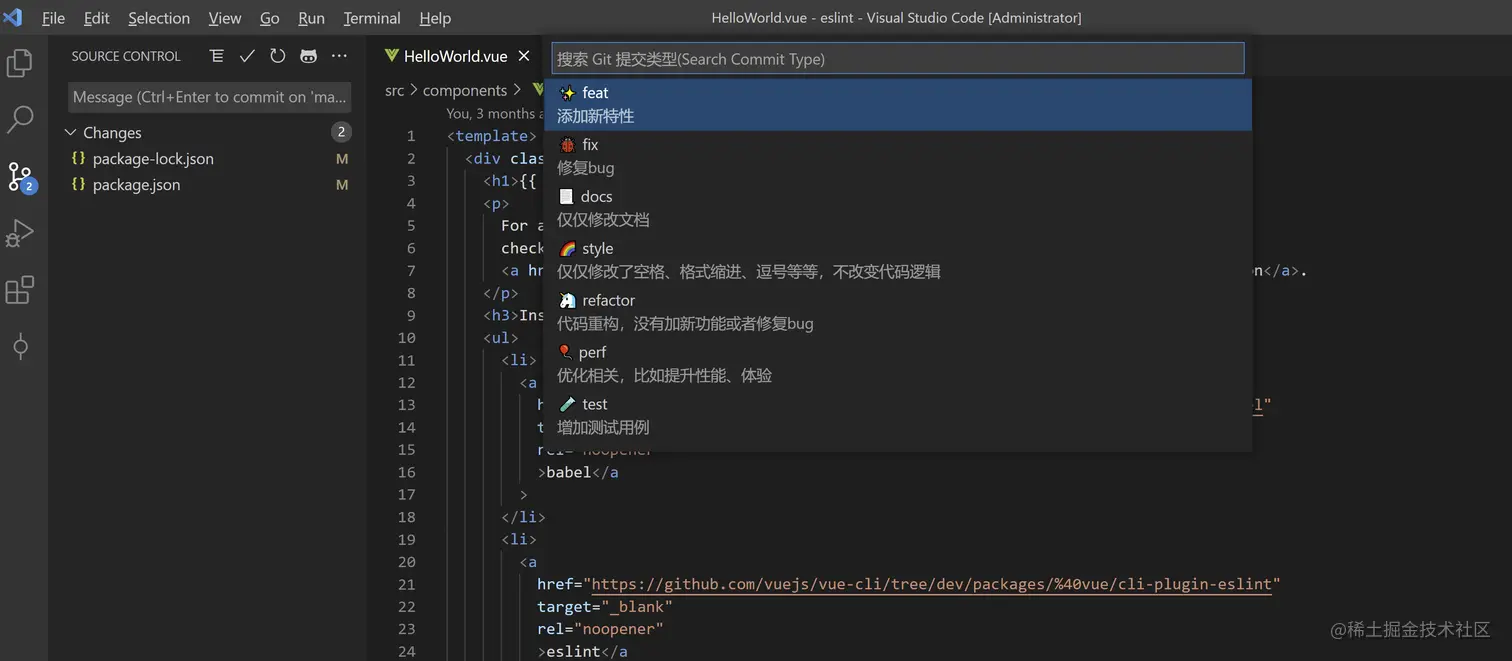Refresh source control changes

pos(277,56)
